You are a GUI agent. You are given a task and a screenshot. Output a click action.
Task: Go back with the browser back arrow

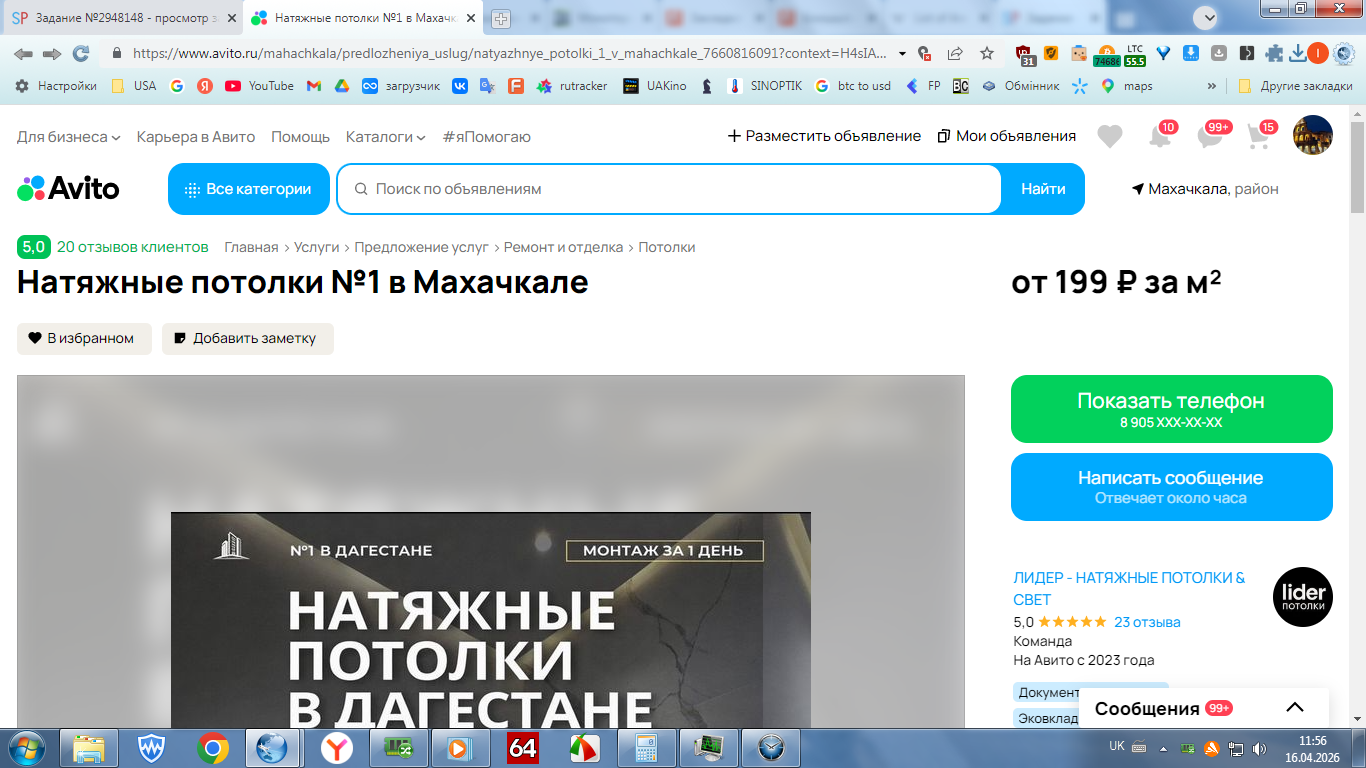click(23, 54)
